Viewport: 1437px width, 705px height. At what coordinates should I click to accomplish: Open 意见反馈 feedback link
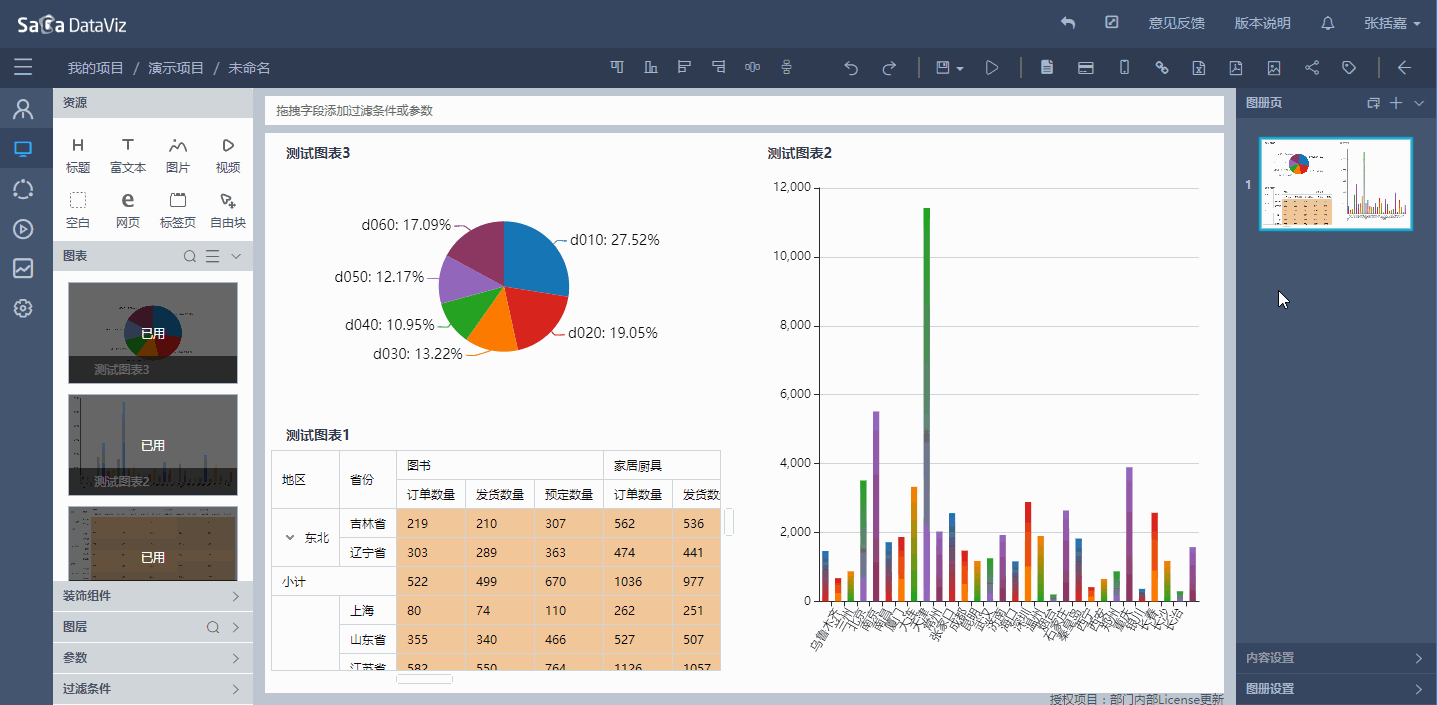pos(1176,23)
